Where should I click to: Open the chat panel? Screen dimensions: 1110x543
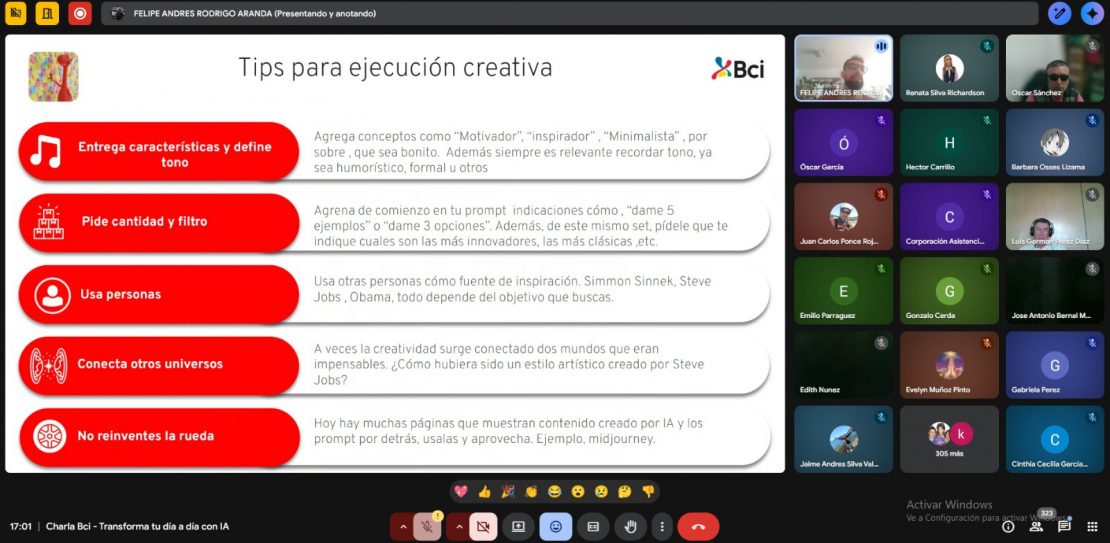click(1064, 526)
